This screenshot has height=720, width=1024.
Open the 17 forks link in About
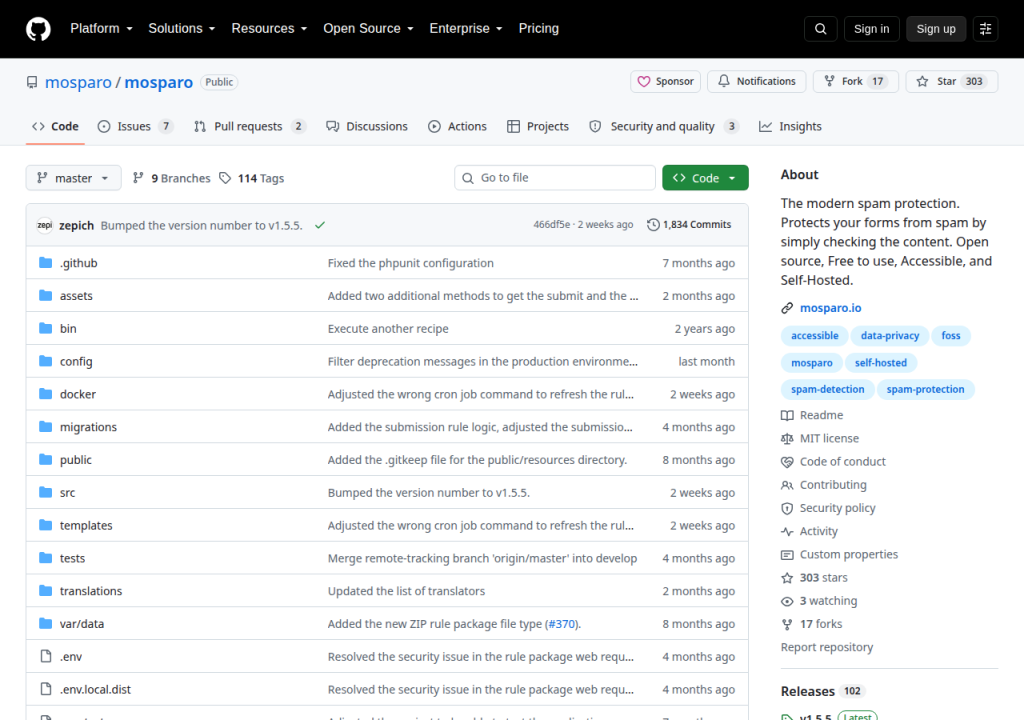point(812,624)
